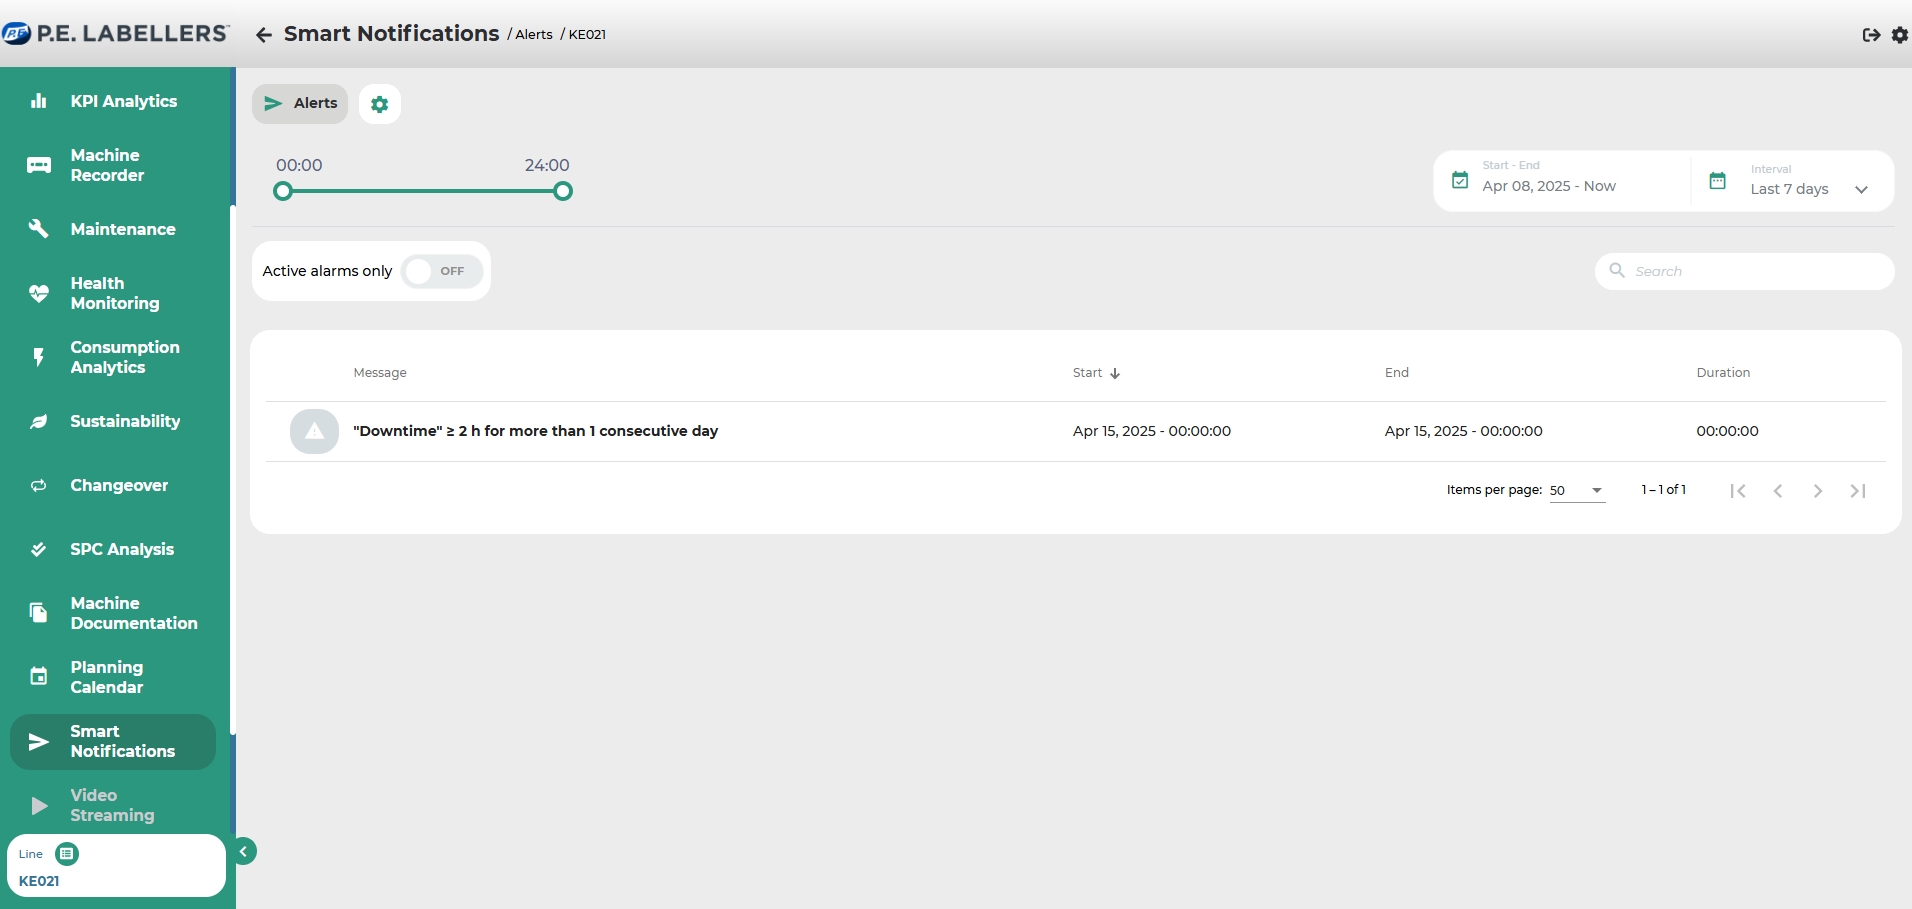Click the 24:00 time range slider handle

563,191
